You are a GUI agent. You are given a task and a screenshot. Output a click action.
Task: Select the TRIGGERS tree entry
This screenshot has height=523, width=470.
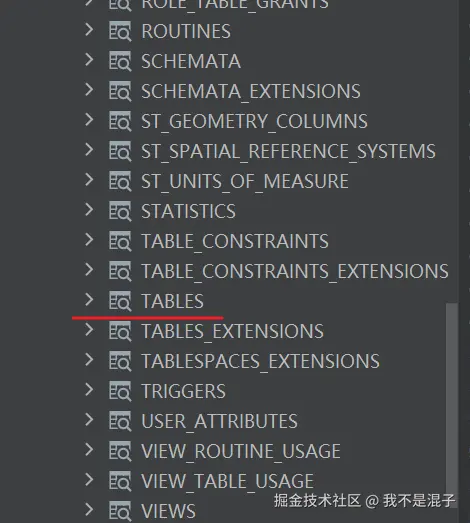[183, 391]
